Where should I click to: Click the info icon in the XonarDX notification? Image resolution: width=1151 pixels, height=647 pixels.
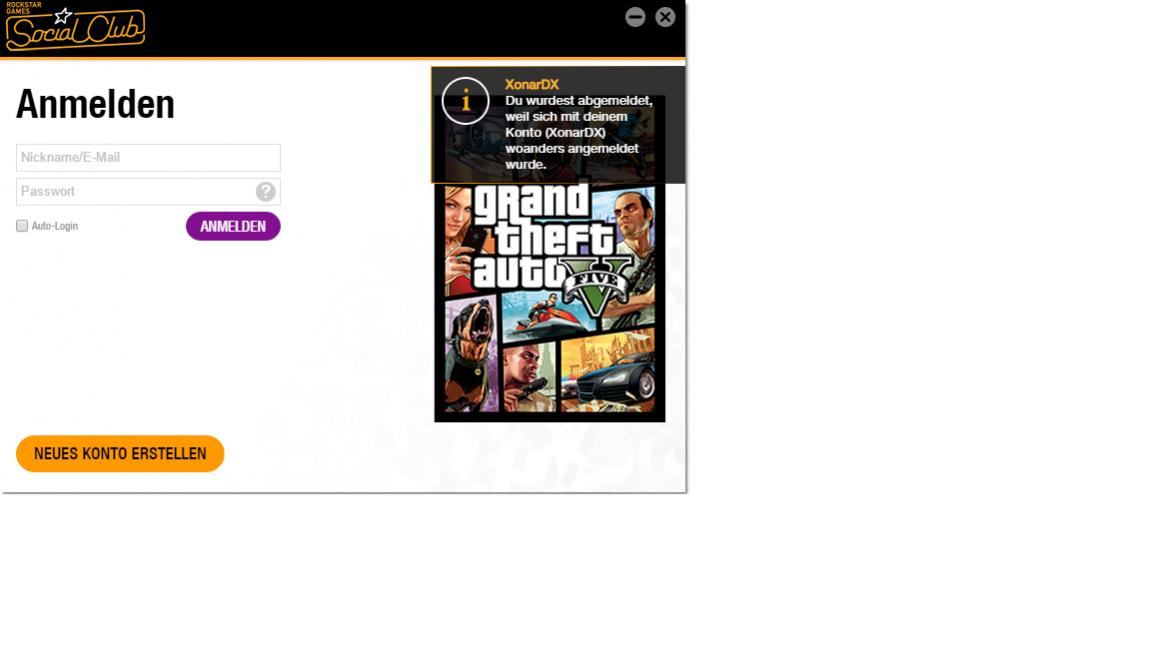pyautogui.click(x=465, y=101)
